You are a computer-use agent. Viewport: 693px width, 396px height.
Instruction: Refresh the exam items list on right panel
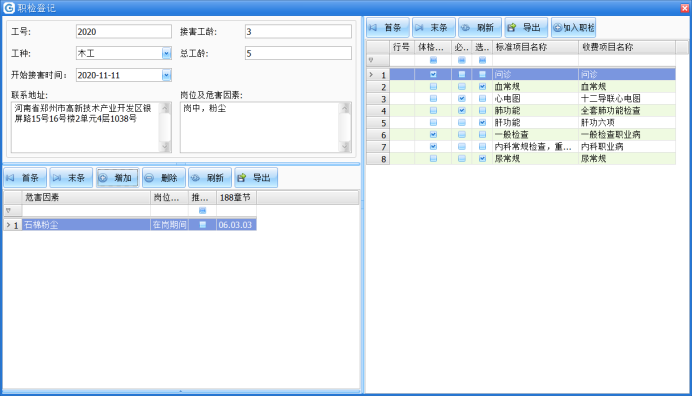(x=480, y=28)
